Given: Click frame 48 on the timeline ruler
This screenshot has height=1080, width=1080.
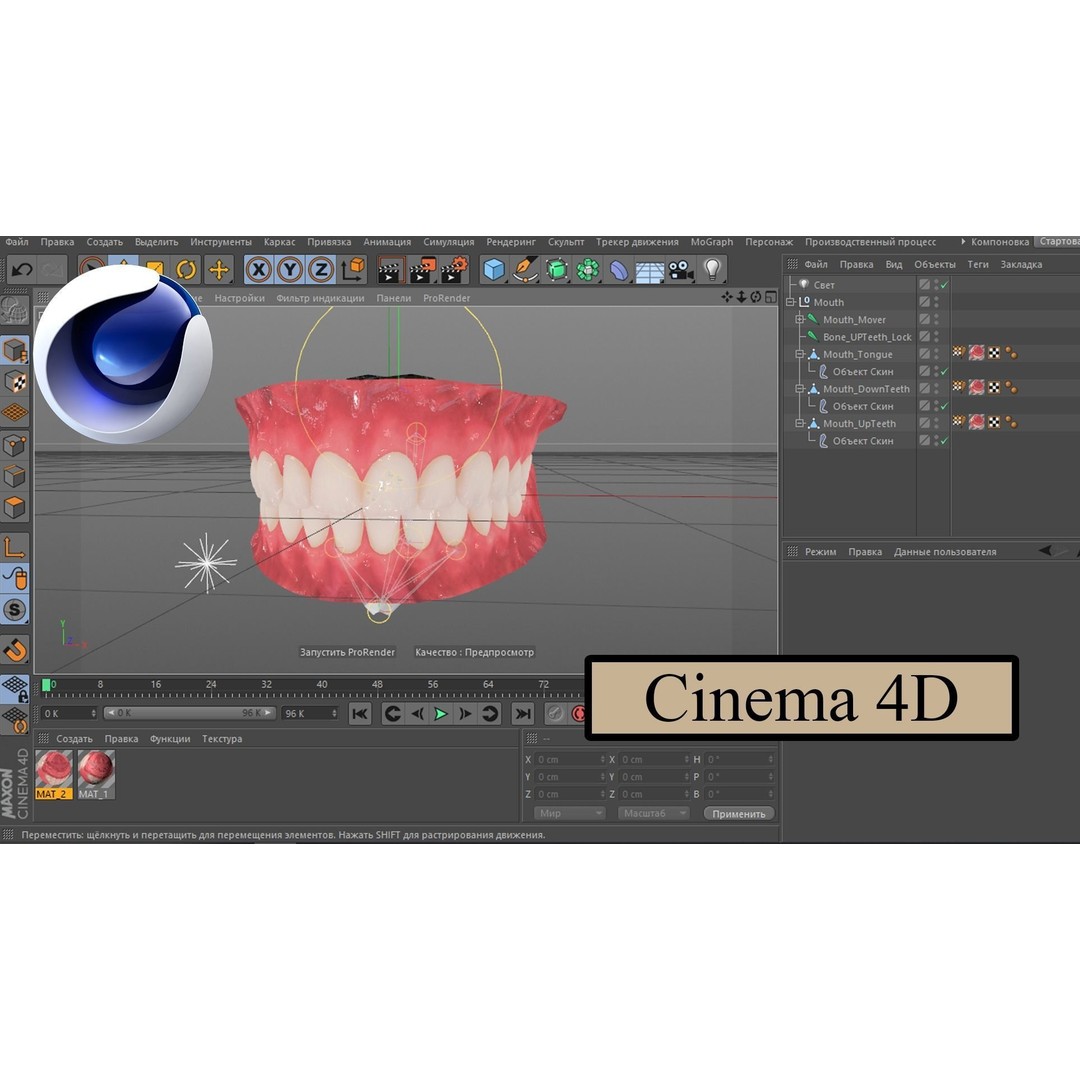Looking at the screenshot, I should [x=377, y=685].
